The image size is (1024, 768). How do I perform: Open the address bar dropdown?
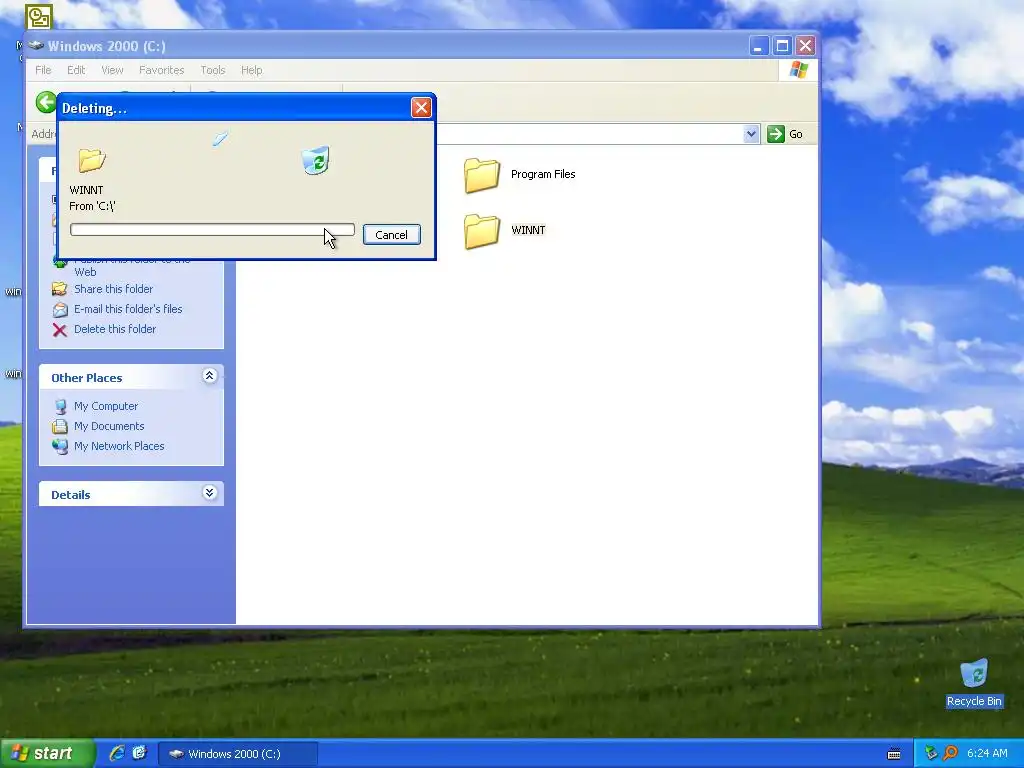pyautogui.click(x=751, y=134)
